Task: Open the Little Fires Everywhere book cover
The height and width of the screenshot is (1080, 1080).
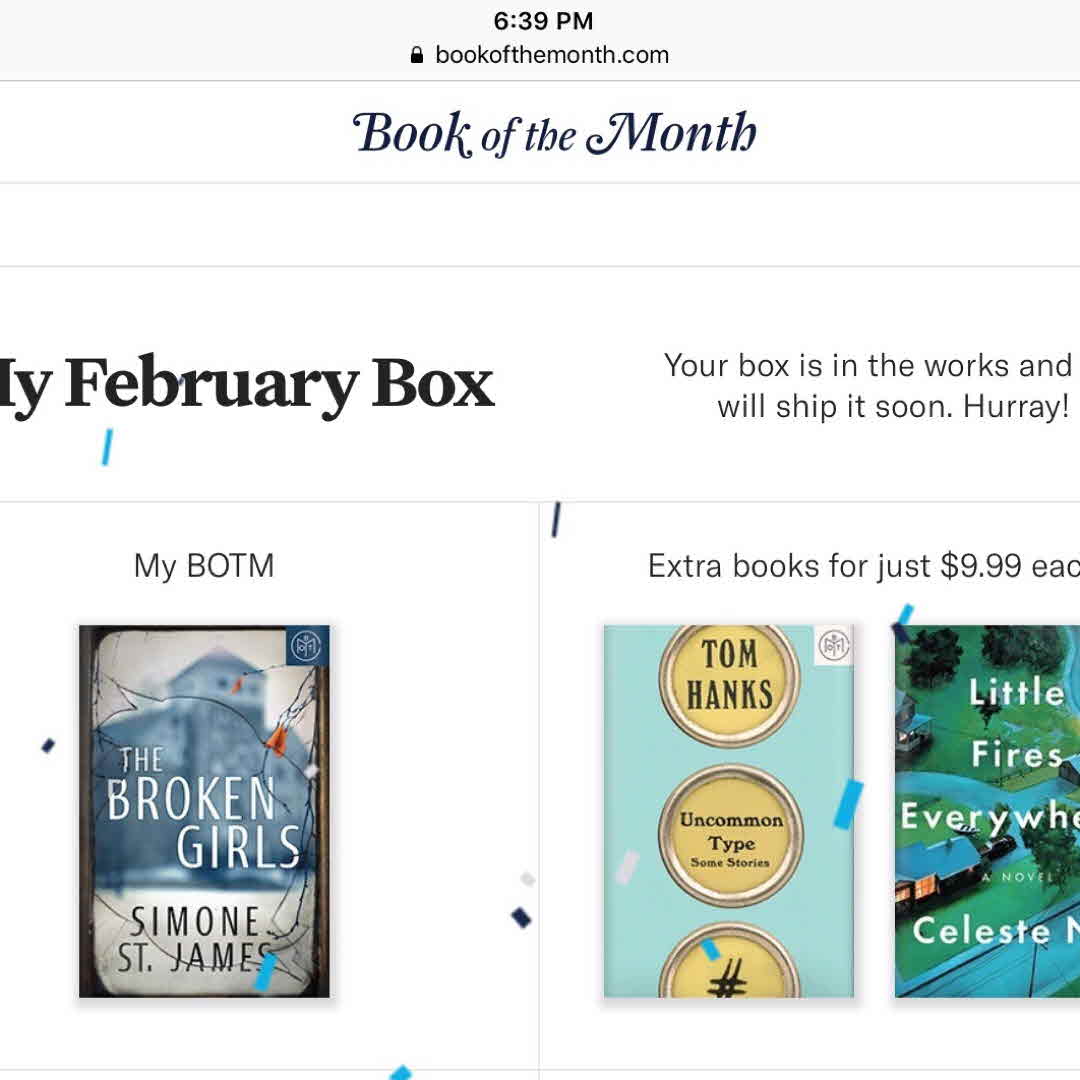Action: coord(987,810)
